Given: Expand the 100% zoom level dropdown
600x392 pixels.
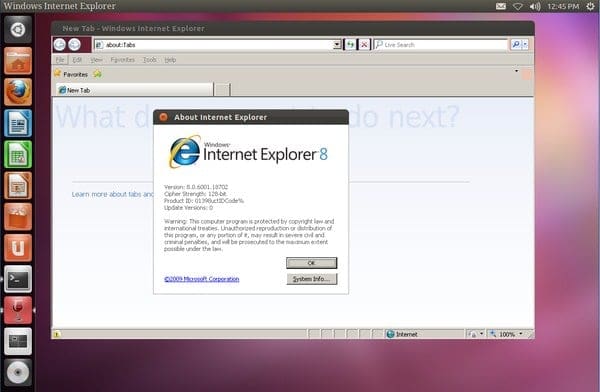Looking at the screenshot, I should (521, 334).
